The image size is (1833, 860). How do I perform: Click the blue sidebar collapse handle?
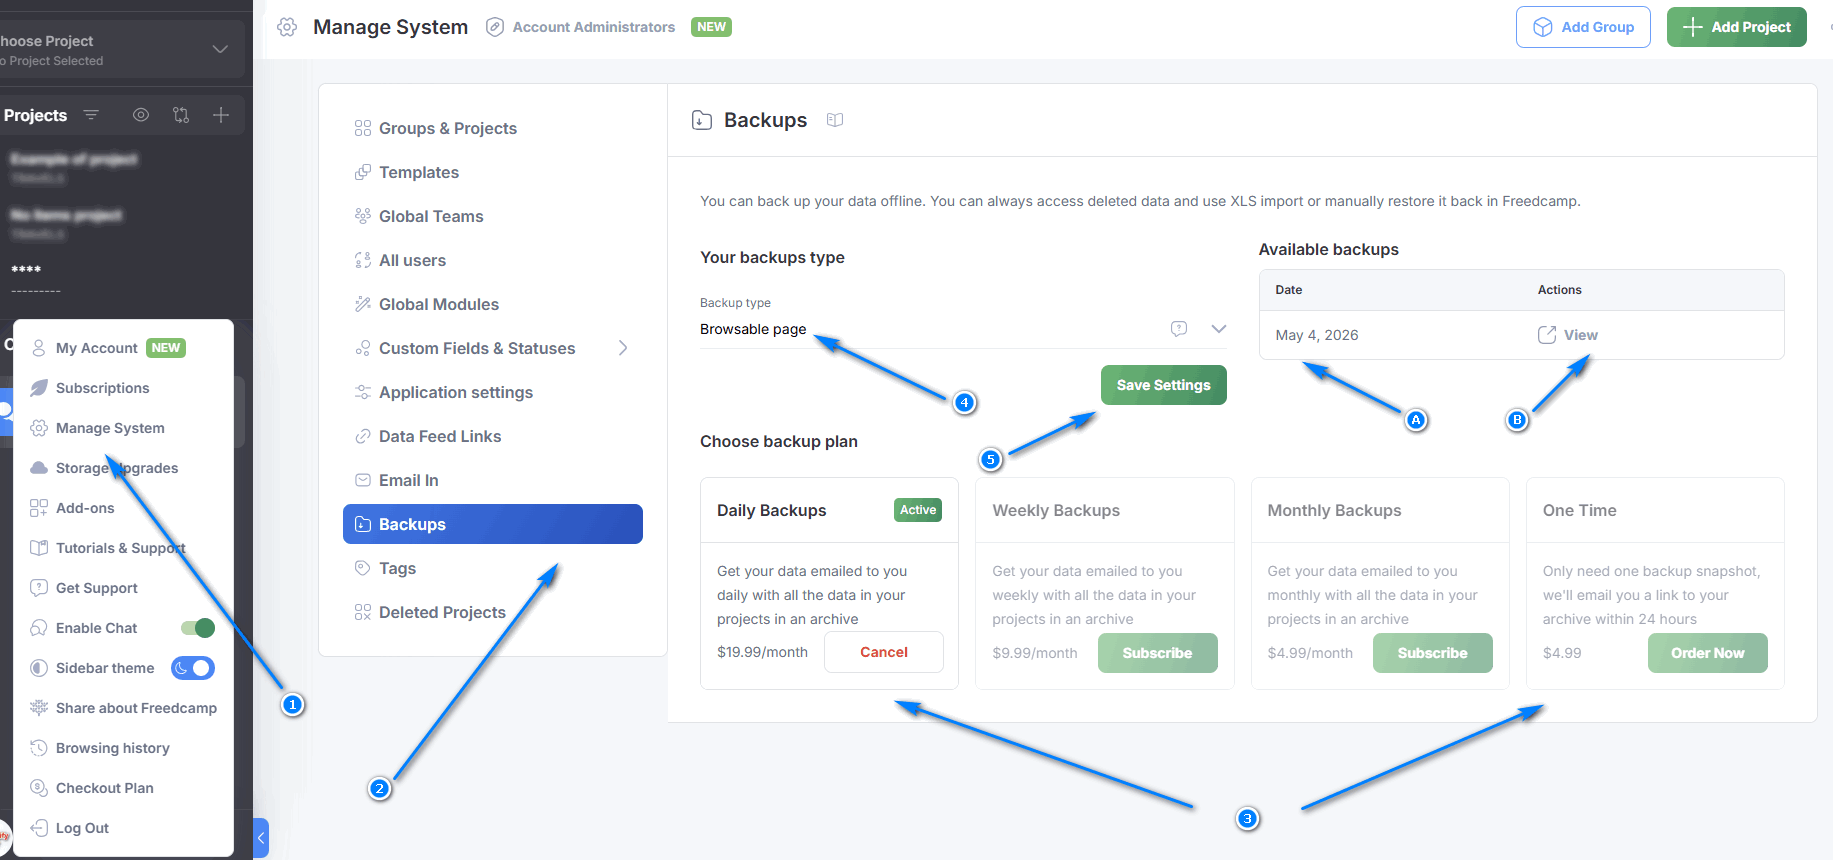click(261, 838)
